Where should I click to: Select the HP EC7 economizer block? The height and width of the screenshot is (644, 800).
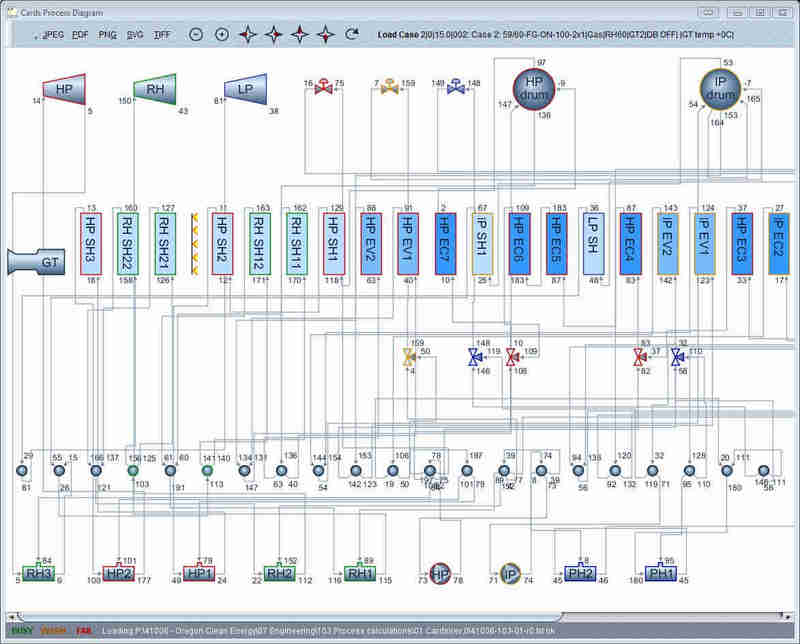[x=445, y=244]
